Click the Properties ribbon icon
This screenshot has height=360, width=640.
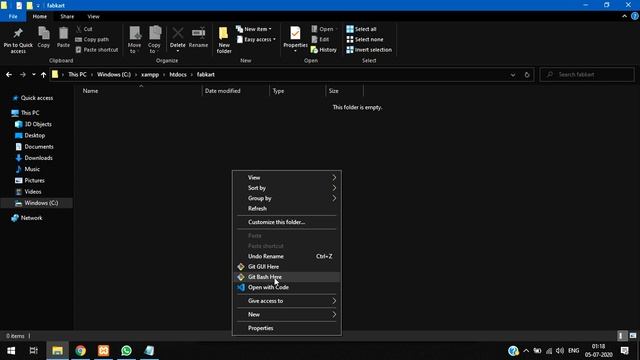295,39
